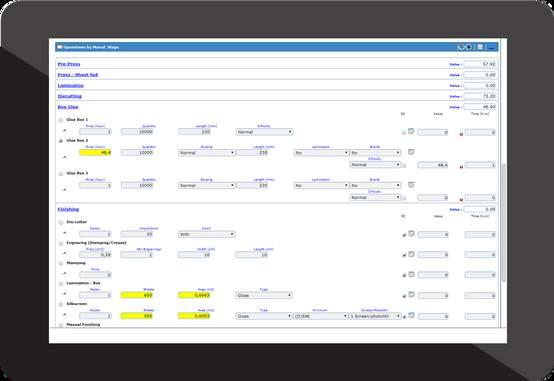
Task: Open the Lamination - Box Type dropdown showing Gloss
Action: tap(264, 295)
